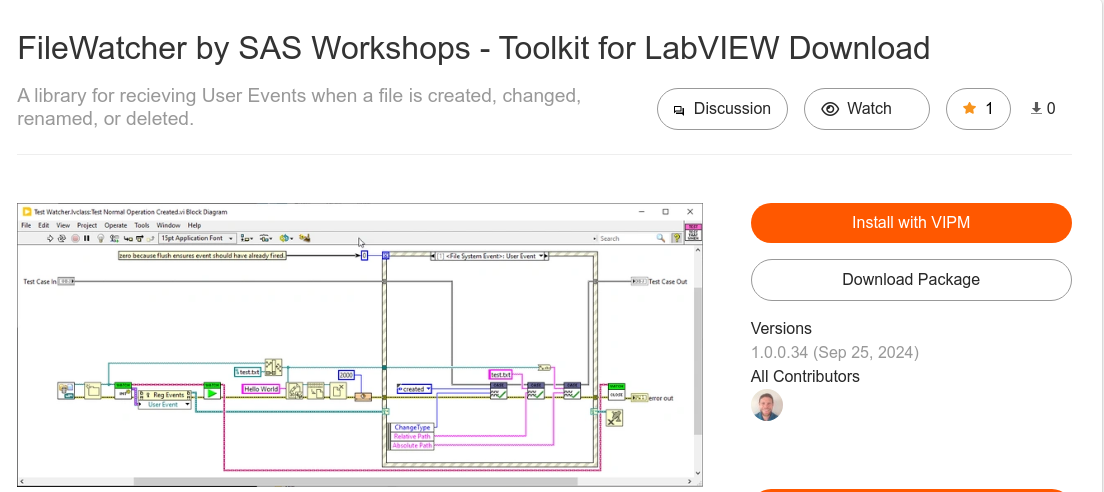Click the write text file node
The image size is (1104, 492).
pos(294,391)
